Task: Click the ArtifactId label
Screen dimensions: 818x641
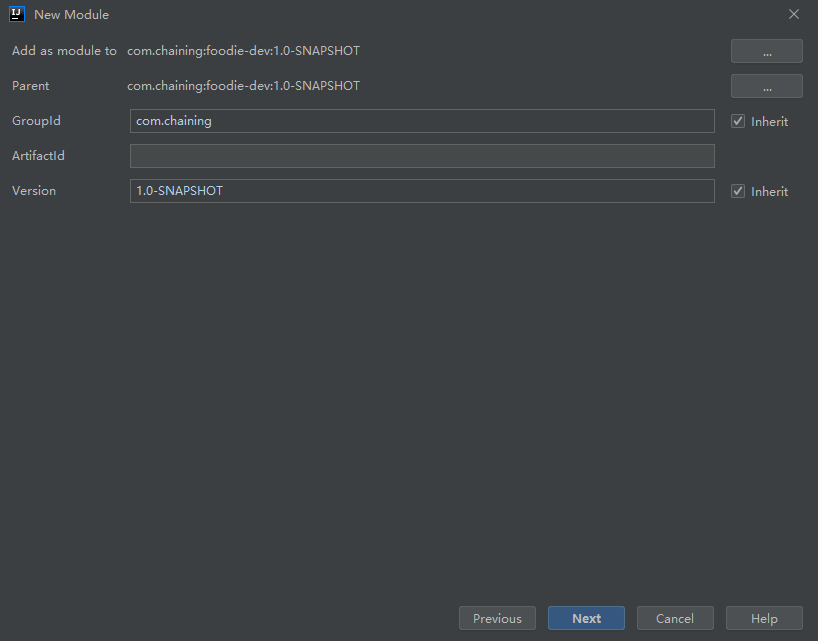Action: (x=38, y=156)
